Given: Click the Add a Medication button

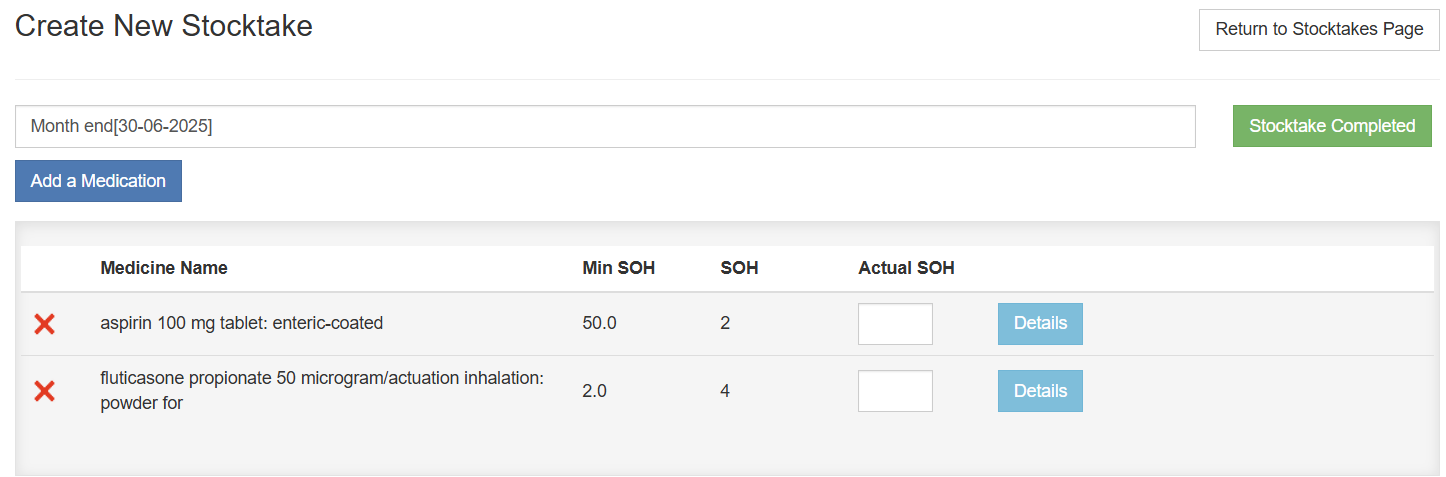Looking at the screenshot, I should (98, 181).
